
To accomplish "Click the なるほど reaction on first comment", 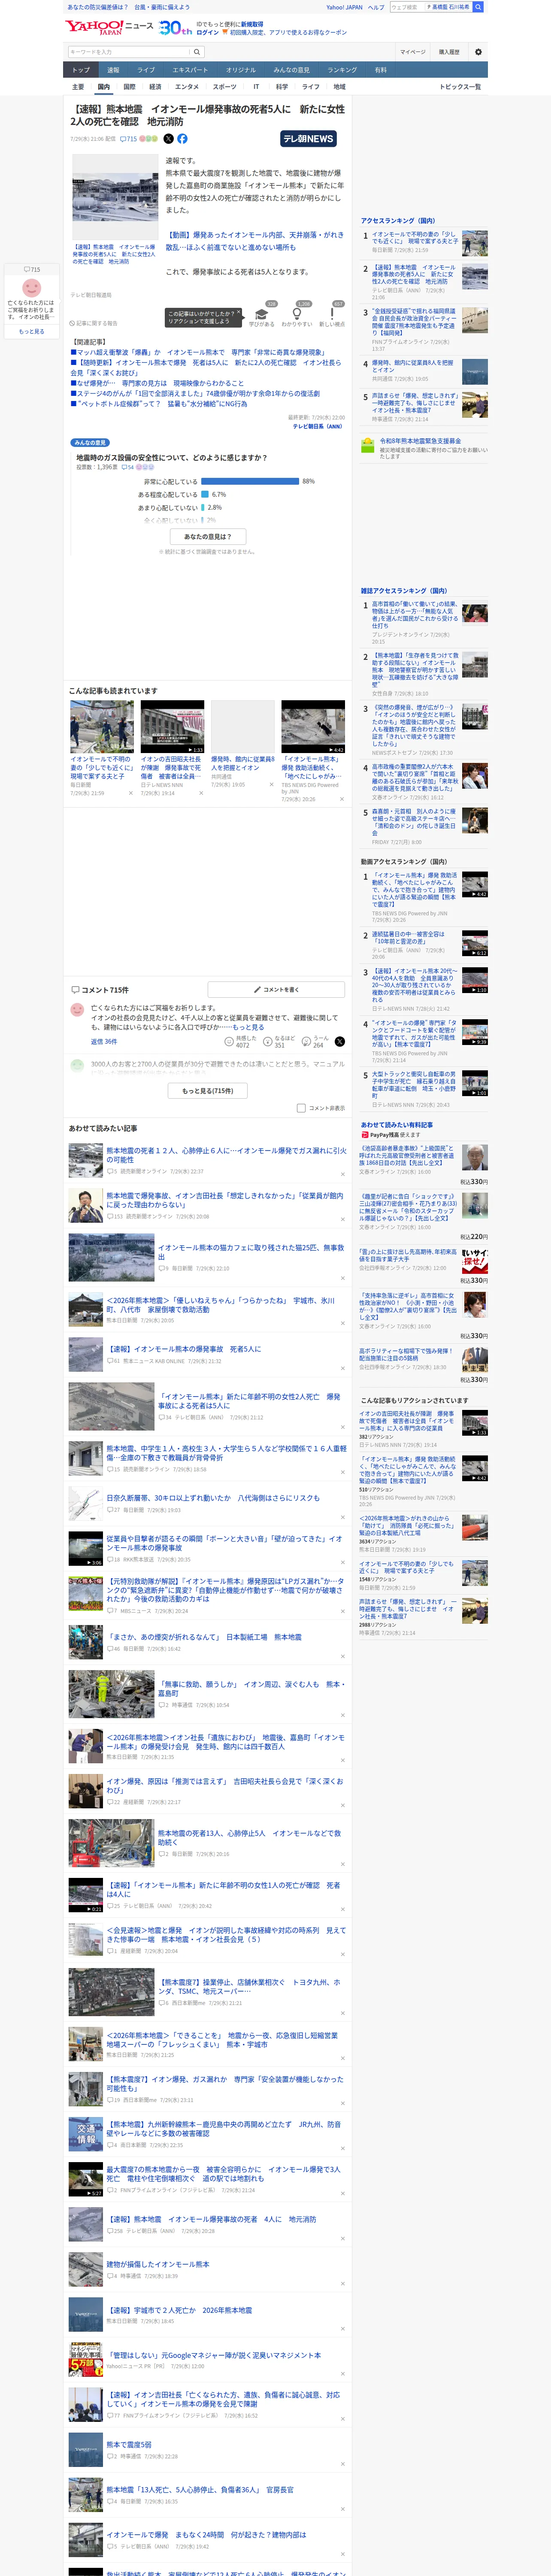I will tap(279, 1042).
